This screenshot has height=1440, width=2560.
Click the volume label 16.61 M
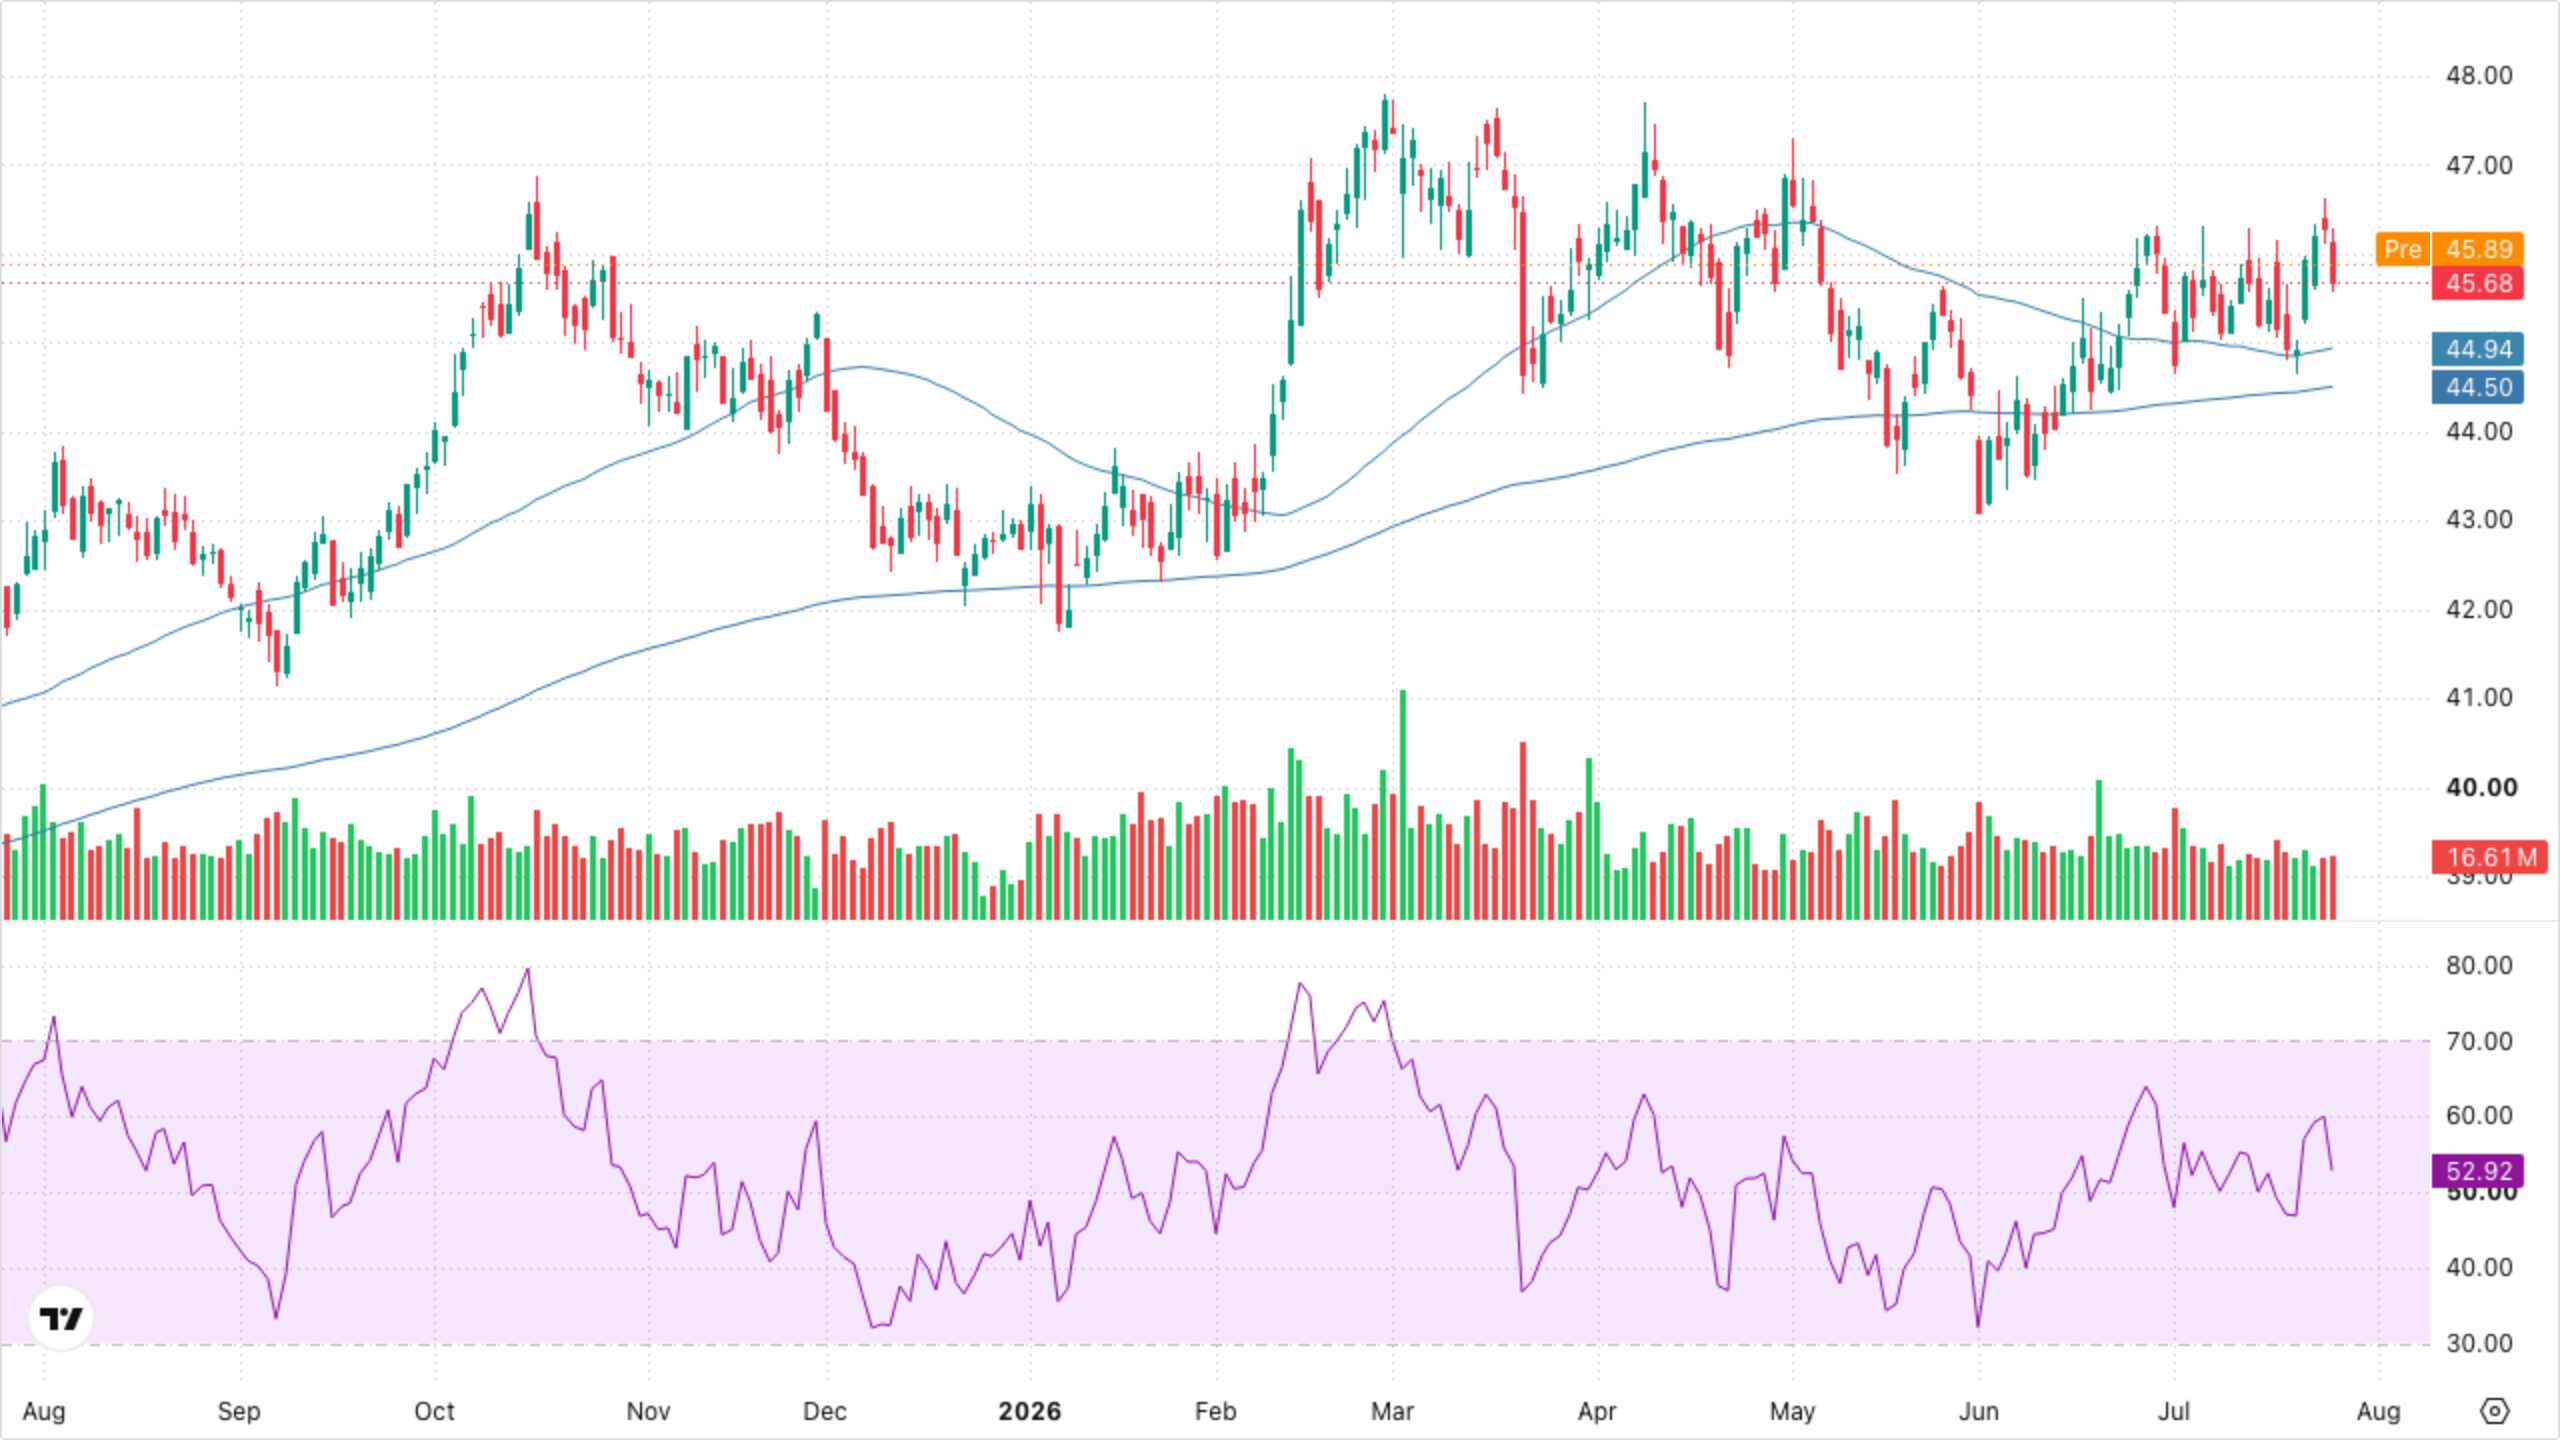(x=2491, y=857)
